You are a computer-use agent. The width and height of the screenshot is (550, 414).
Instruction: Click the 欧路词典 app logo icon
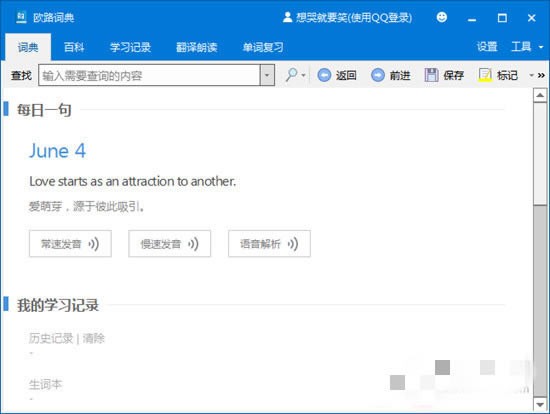[x=21, y=17]
